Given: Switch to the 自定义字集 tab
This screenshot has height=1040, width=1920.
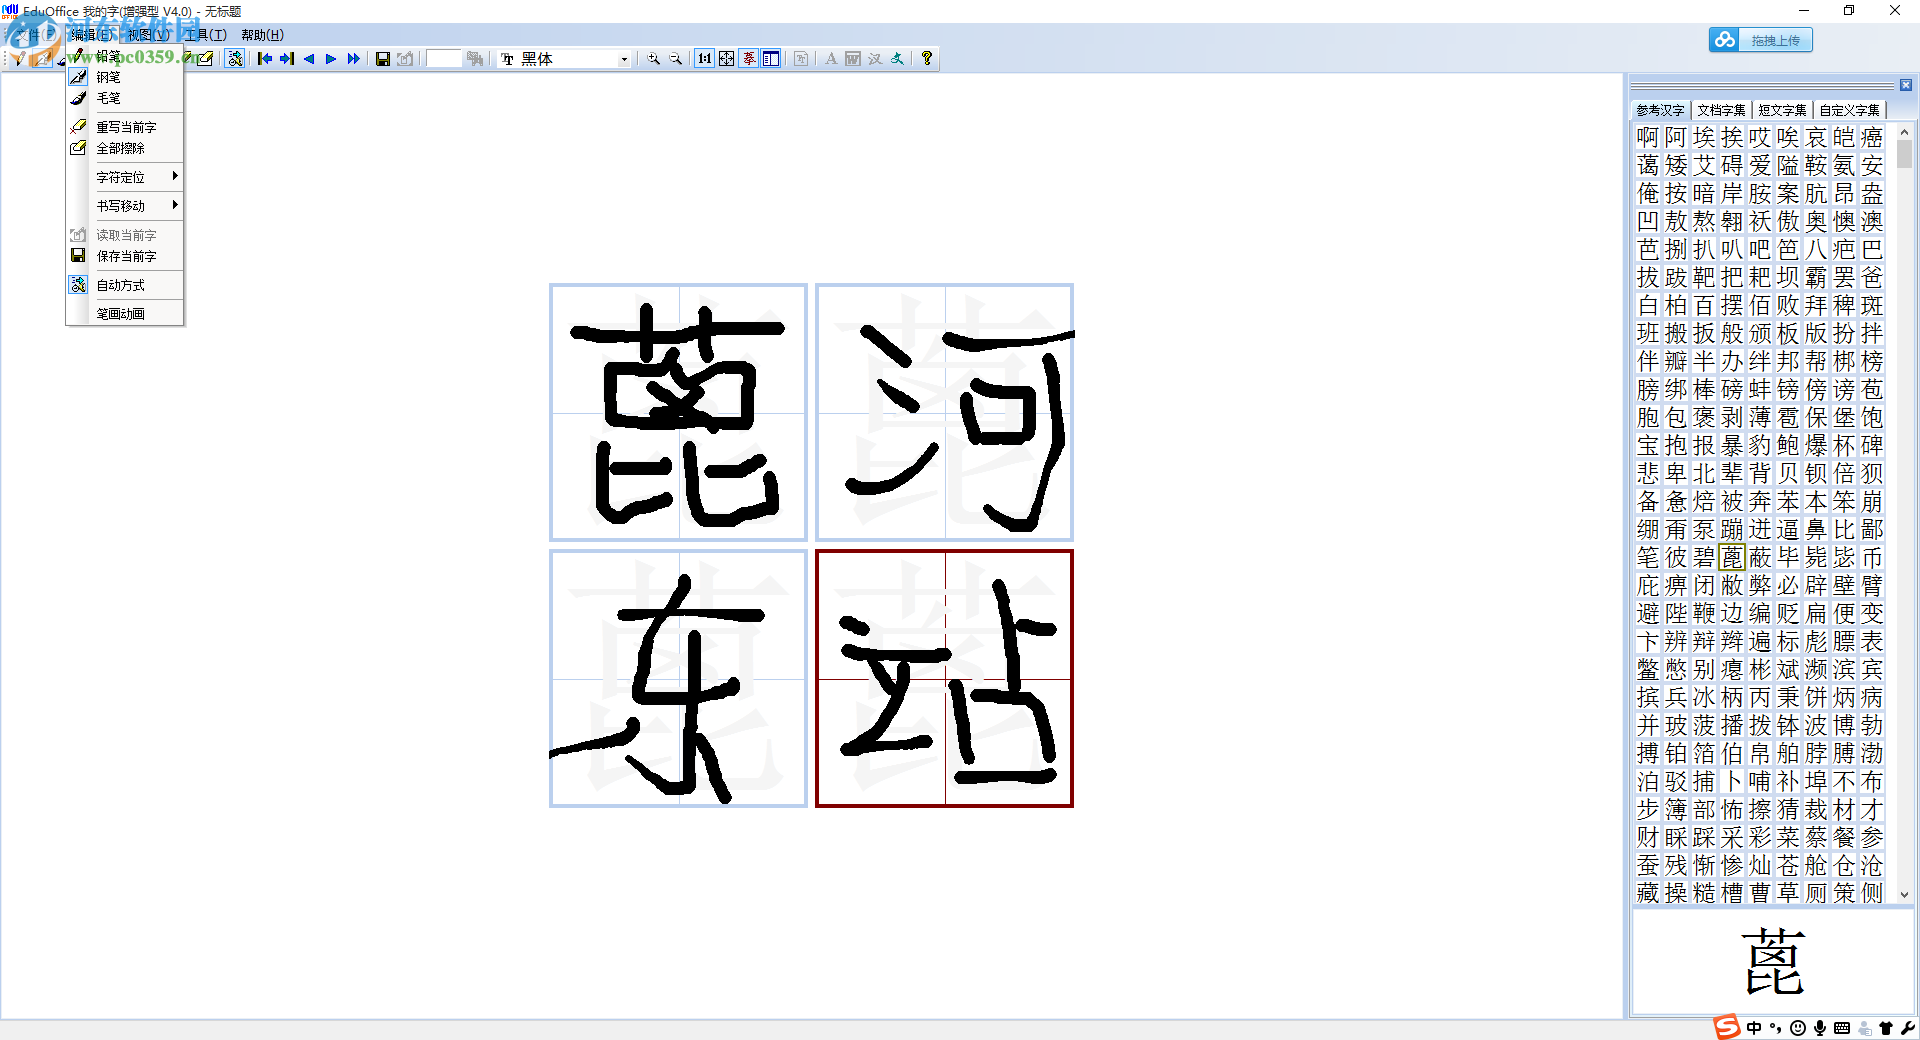Looking at the screenshot, I should (x=1851, y=110).
